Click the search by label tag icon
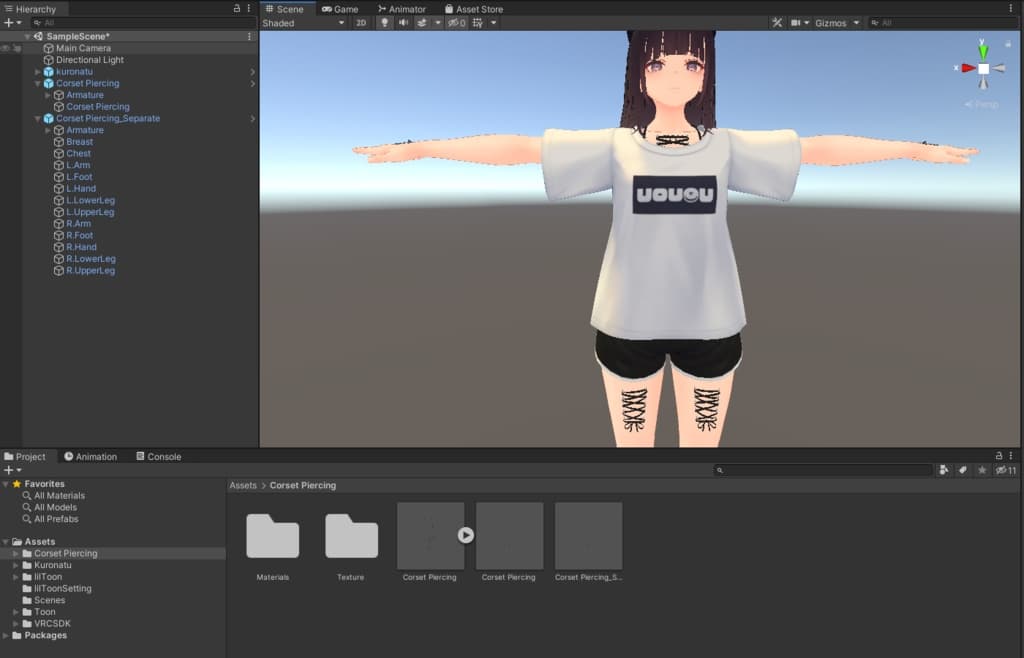Screen dimensions: 1024x658 pyautogui.click(x=962, y=470)
